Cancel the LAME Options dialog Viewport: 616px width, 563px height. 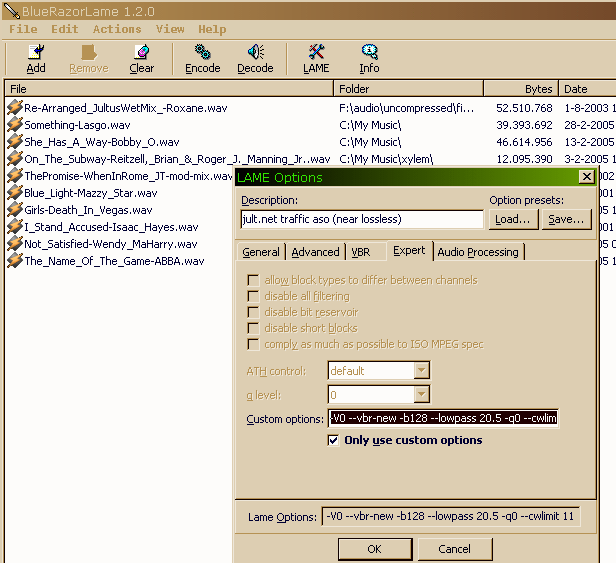(455, 549)
